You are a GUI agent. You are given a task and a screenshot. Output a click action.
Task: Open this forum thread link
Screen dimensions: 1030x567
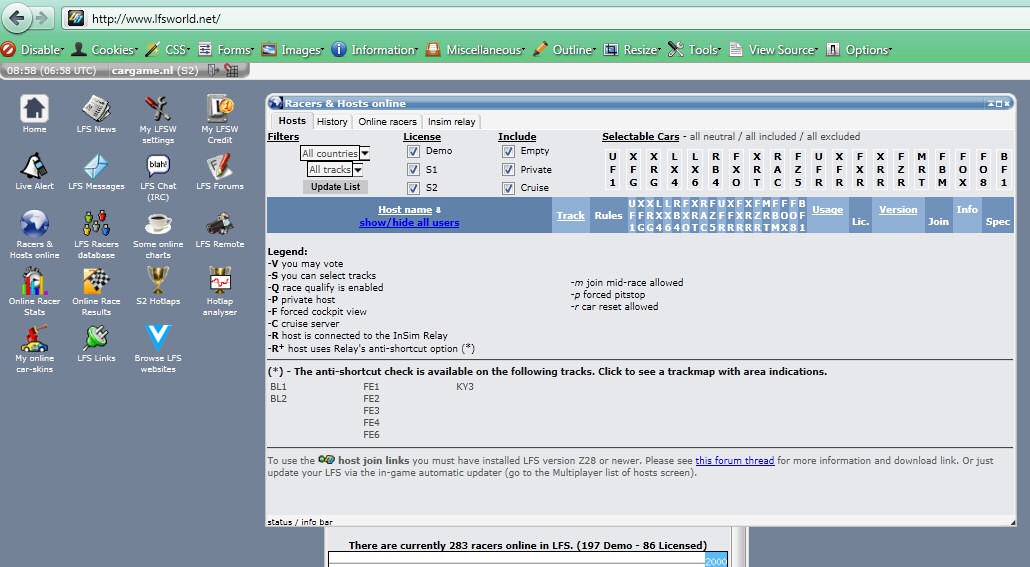coord(734,461)
